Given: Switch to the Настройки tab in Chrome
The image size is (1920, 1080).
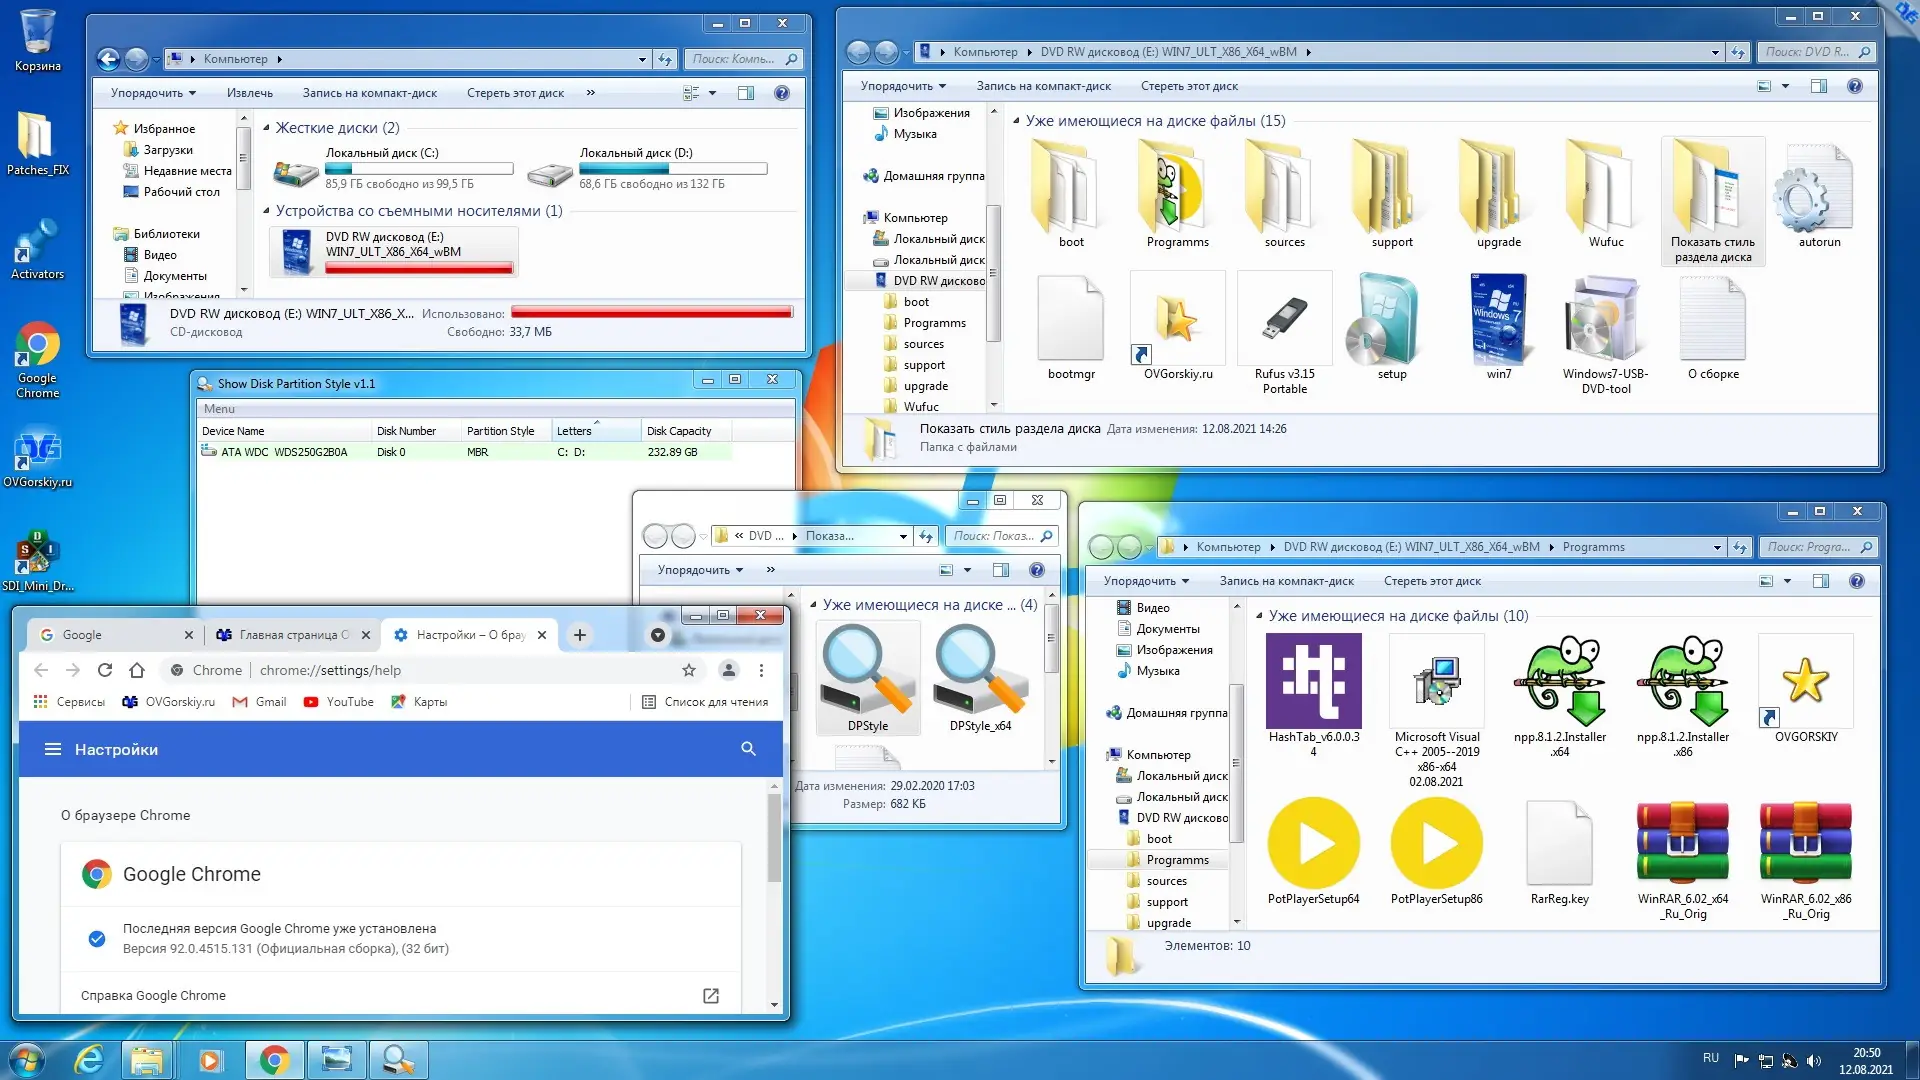Looking at the screenshot, I should pos(460,634).
